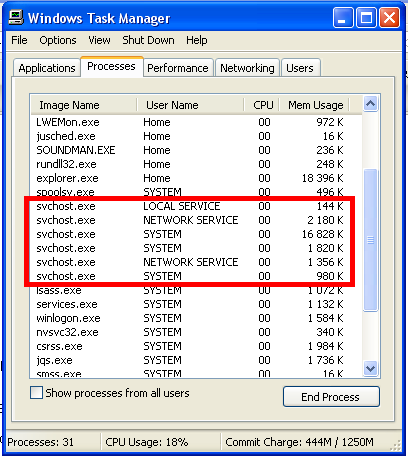
Task: Switch to the Applications tab
Action: pos(47,68)
